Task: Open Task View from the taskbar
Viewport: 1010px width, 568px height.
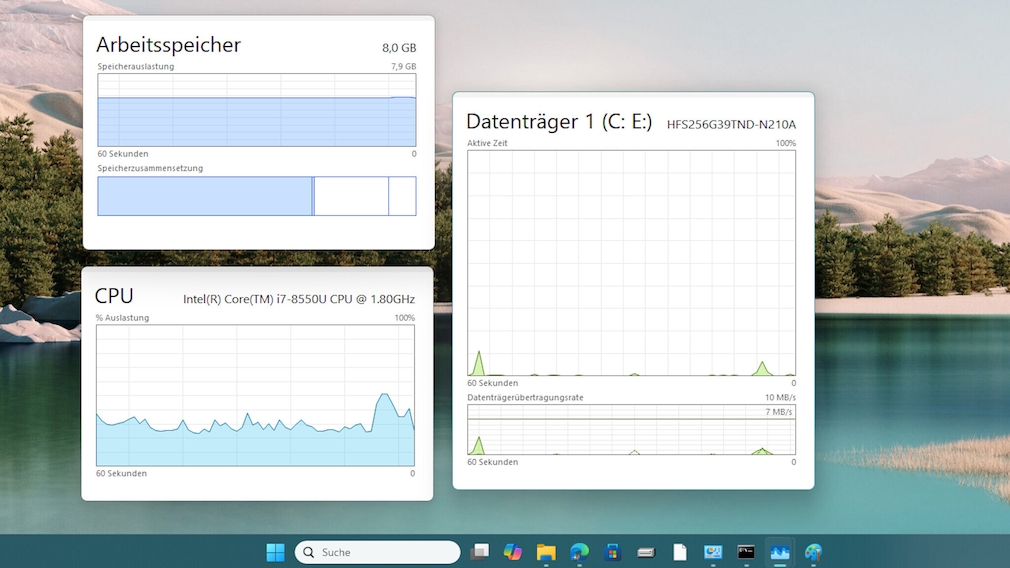Action: click(x=480, y=552)
